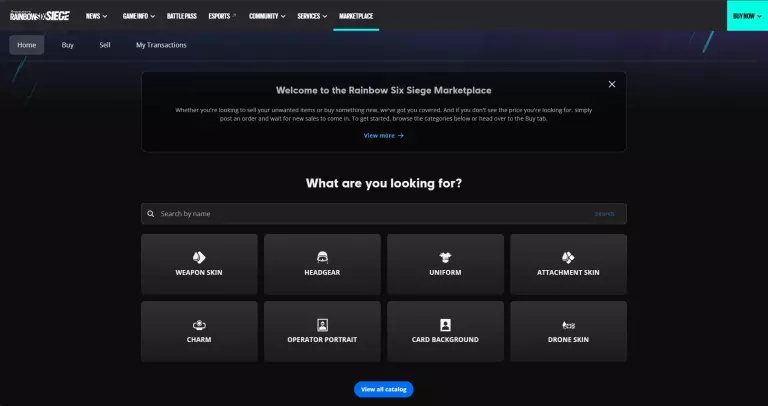The height and width of the screenshot is (406, 768).
Task: Click the welcome banner heading text
Action: (x=384, y=90)
